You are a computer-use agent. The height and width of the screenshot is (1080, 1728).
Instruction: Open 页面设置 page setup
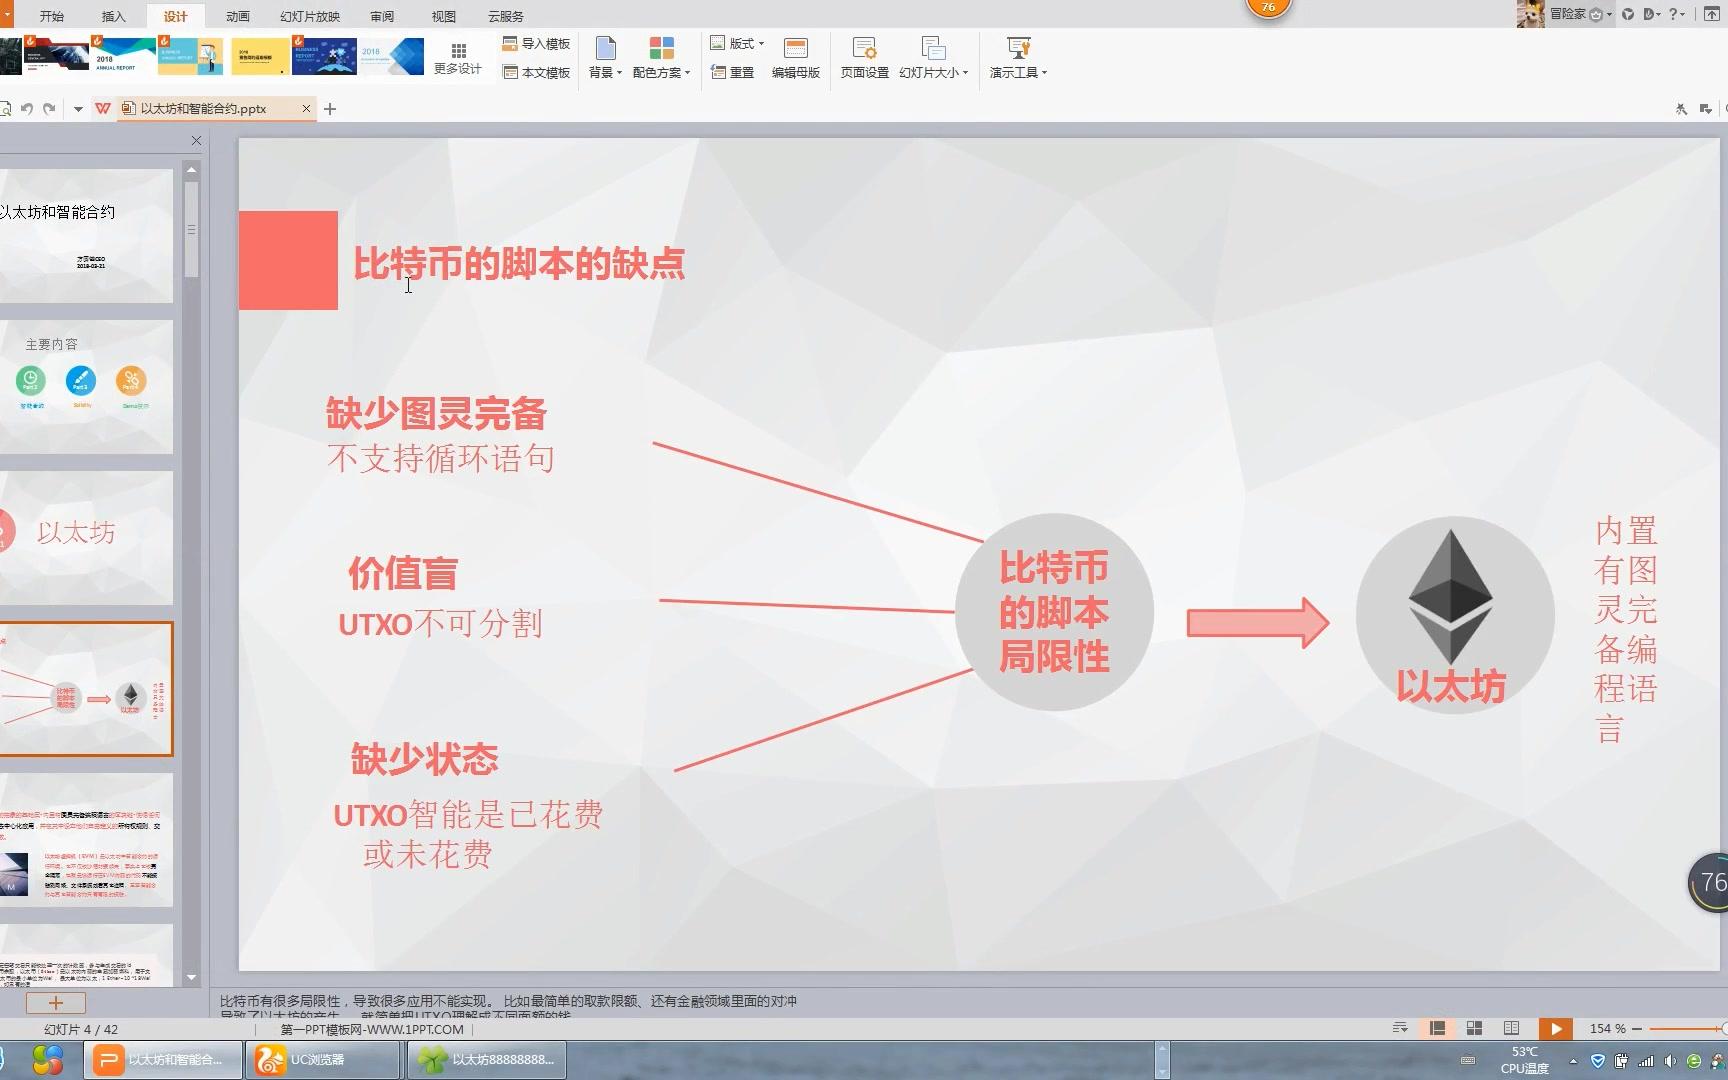[864, 58]
